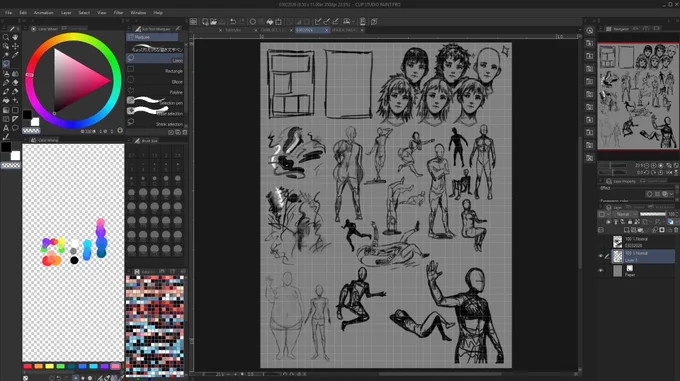Open CLIP STUDIO launcher icon in command bar

click(x=193, y=22)
